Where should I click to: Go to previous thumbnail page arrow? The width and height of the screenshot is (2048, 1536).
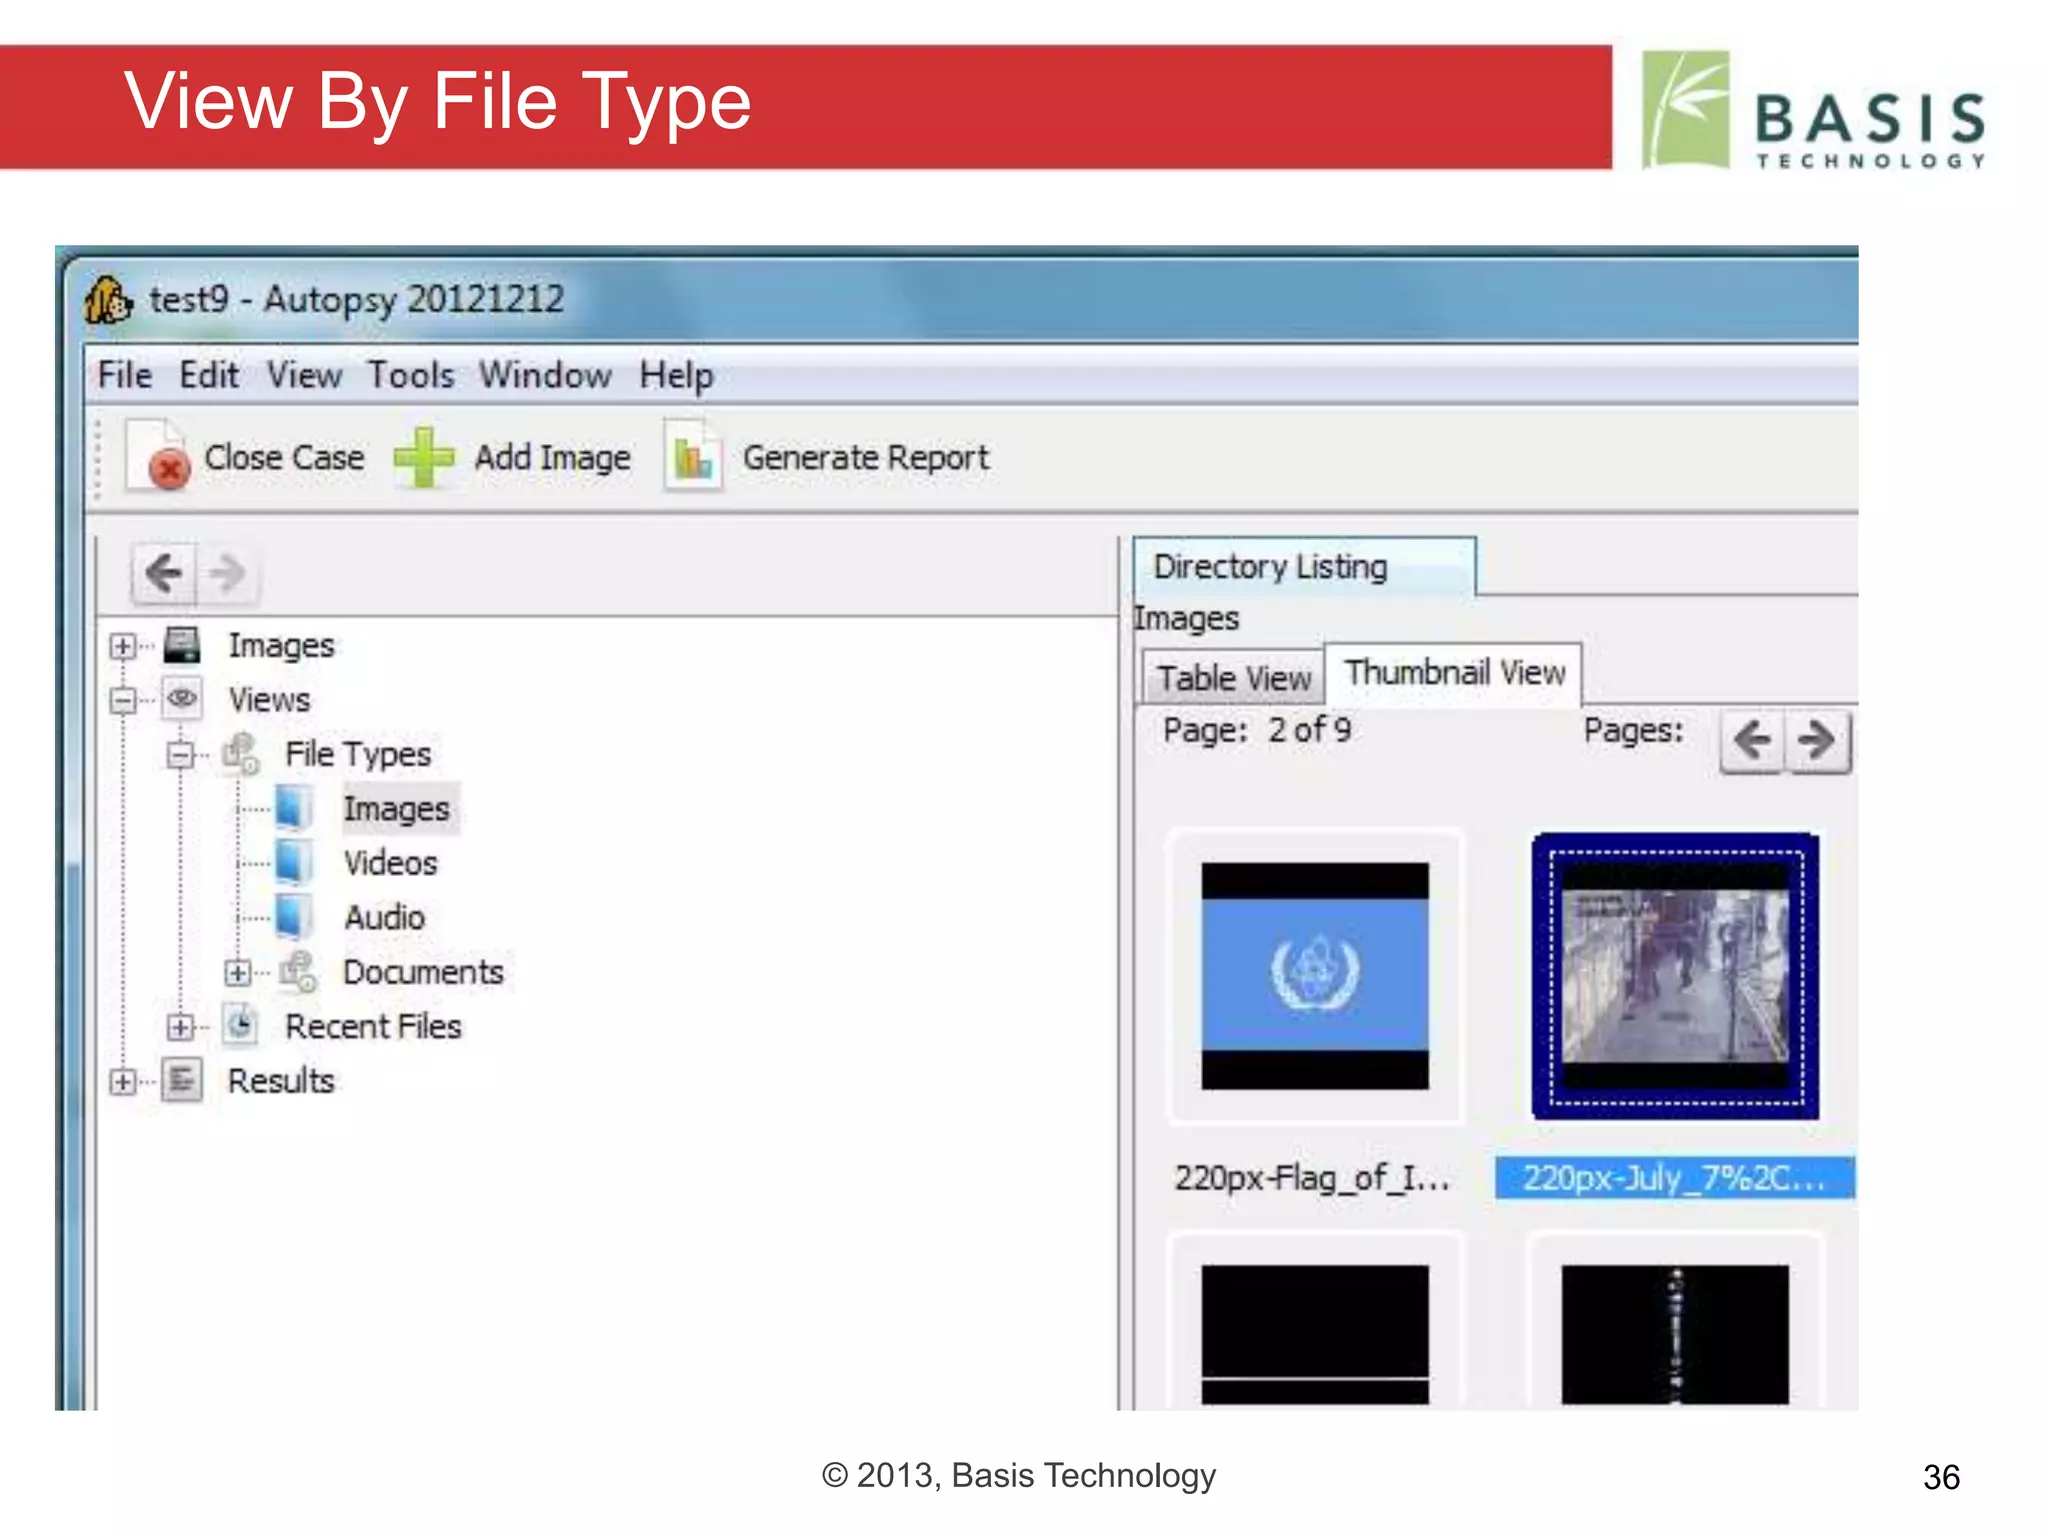pos(1752,741)
